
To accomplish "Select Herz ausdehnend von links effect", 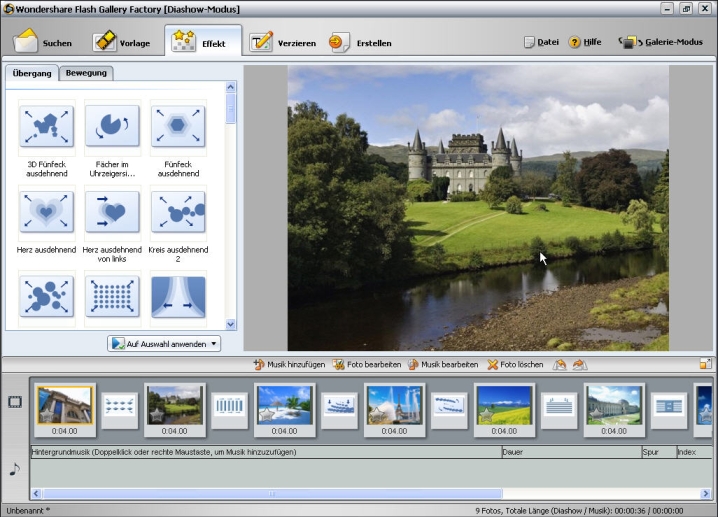I will 112,212.
